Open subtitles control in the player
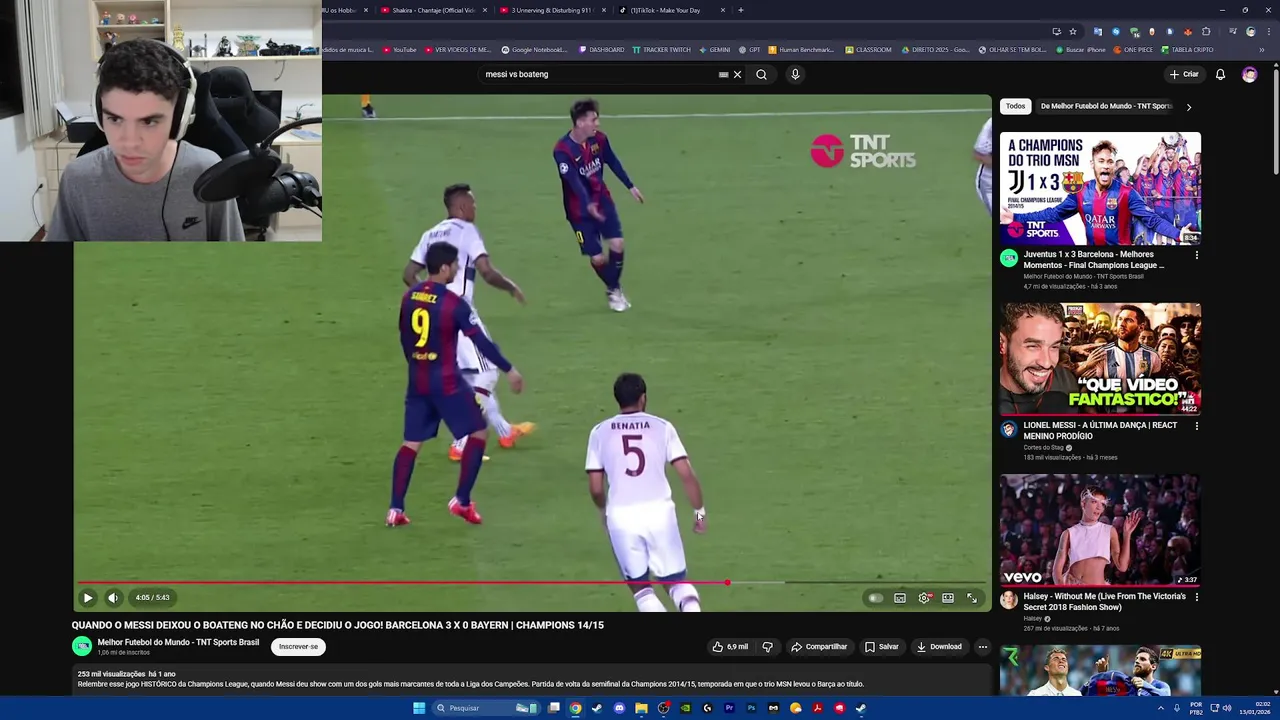This screenshot has height=720, width=1280. [900, 598]
